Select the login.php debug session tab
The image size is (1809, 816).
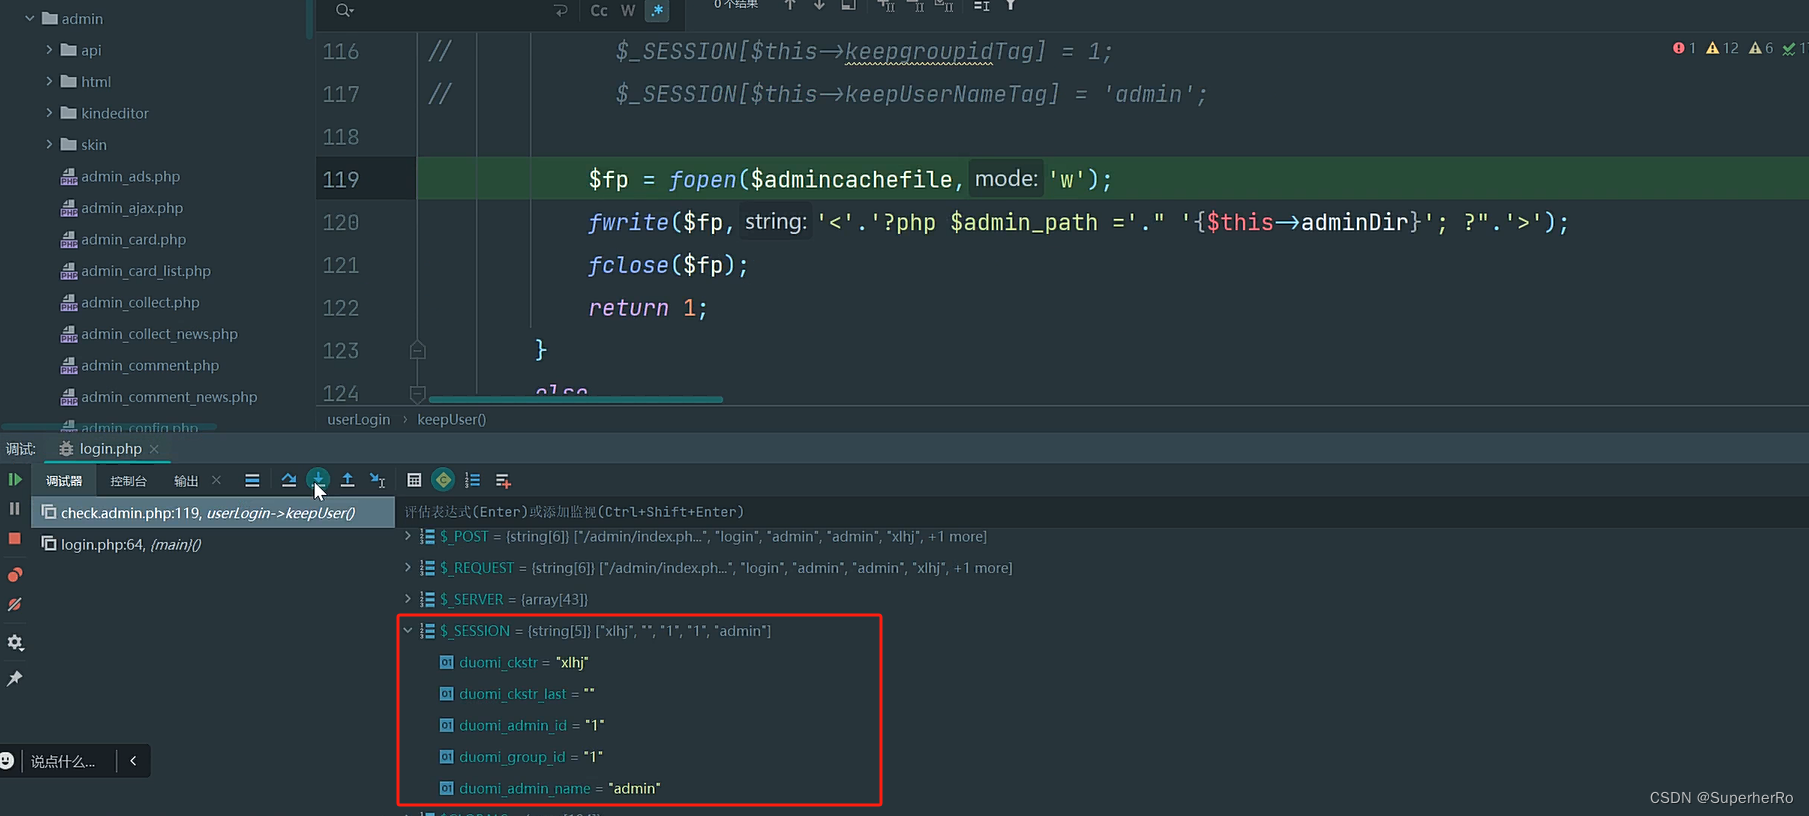(x=110, y=449)
